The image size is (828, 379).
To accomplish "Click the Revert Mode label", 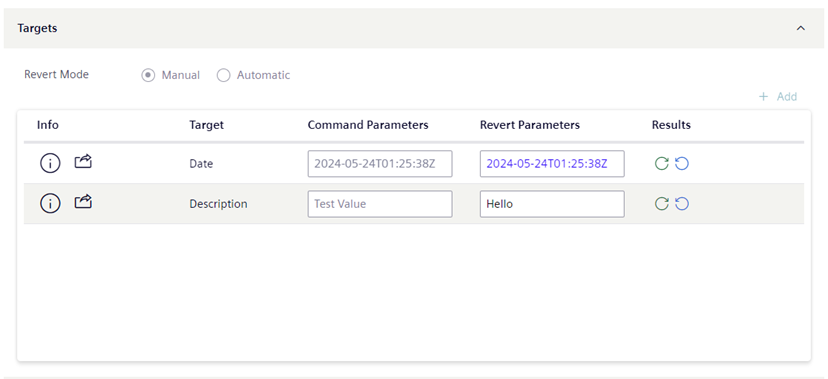I will pyautogui.click(x=57, y=74).
